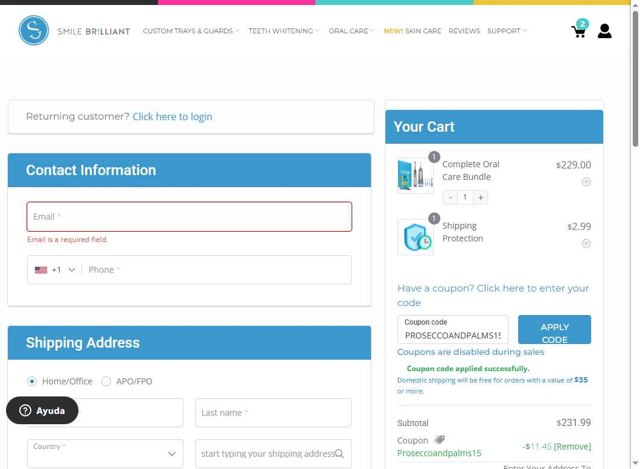Select the Home/Office radio button
The image size is (640, 469).
pos(31,381)
